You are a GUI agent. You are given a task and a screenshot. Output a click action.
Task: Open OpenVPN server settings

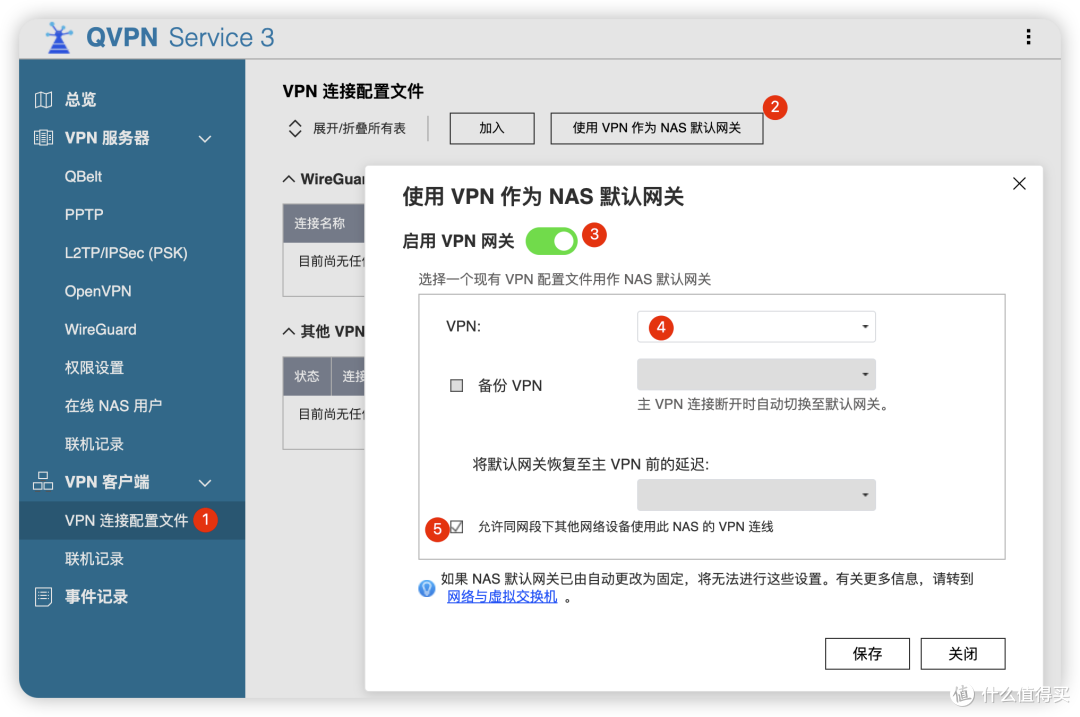tap(98, 291)
